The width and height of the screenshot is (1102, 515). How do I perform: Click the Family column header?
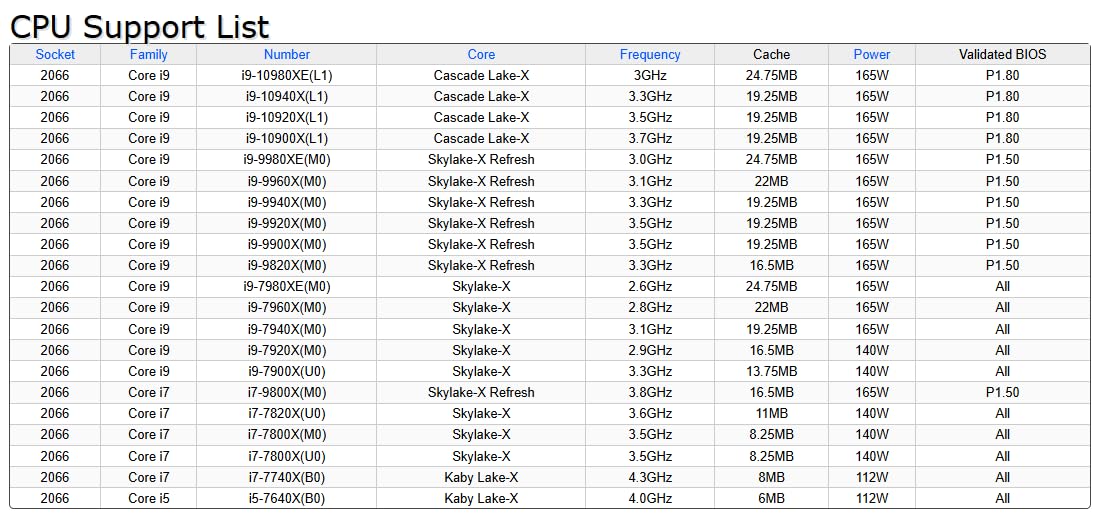(x=148, y=54)
